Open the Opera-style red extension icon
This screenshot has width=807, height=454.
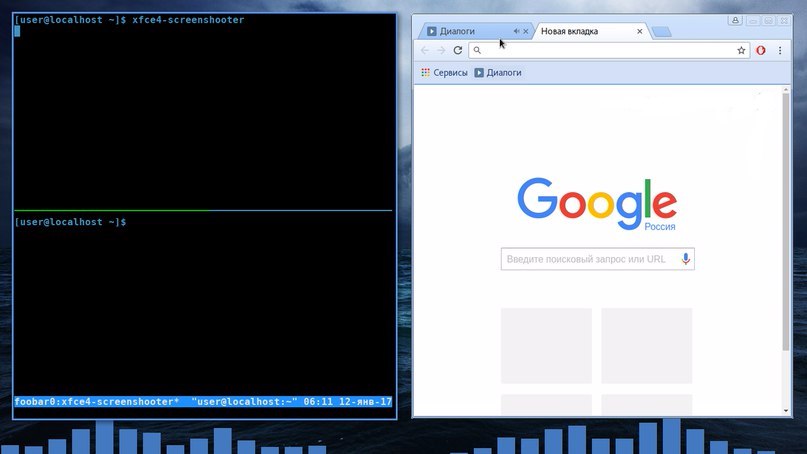761,50
